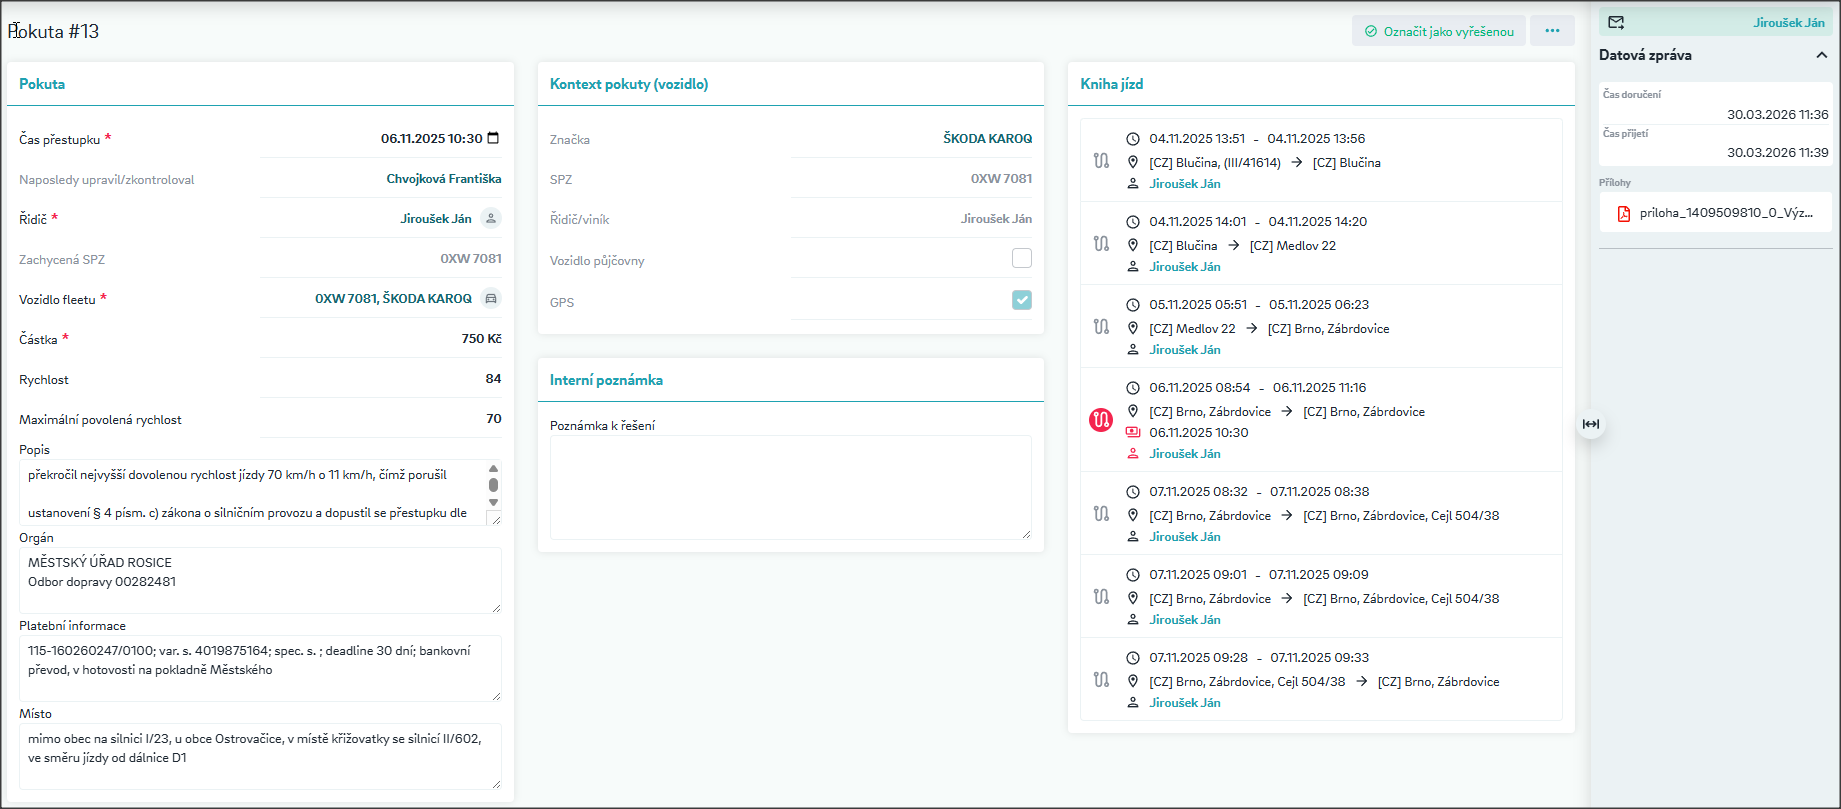Click the Kontext pokuty (vozidlo) header
The image size is (1841, 809).
629,84
